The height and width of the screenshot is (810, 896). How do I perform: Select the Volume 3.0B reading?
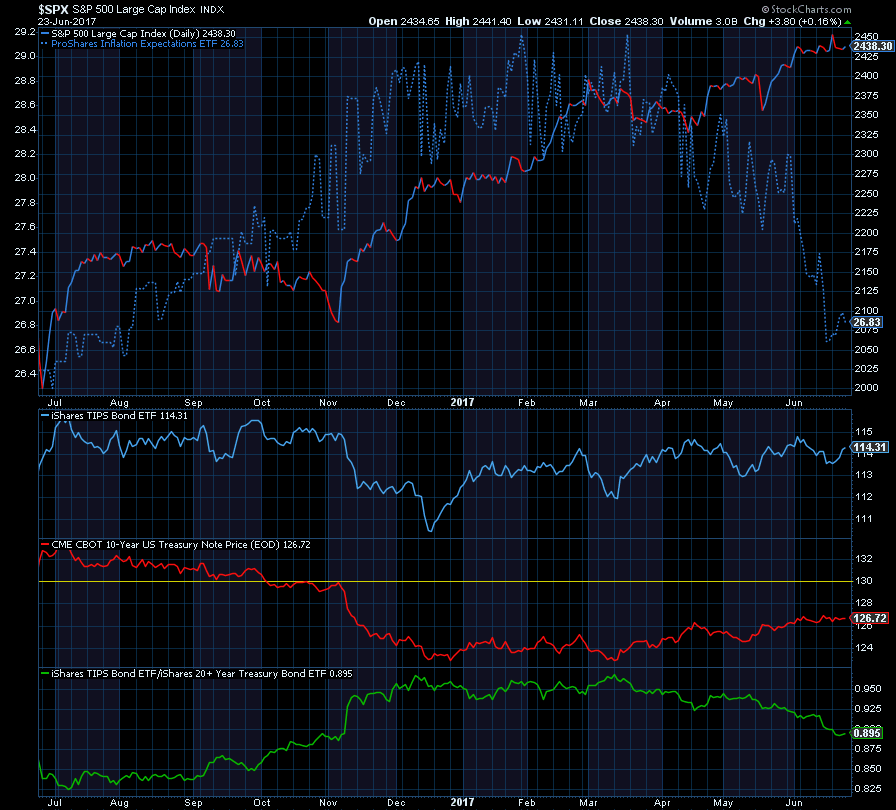click(703, 21)
